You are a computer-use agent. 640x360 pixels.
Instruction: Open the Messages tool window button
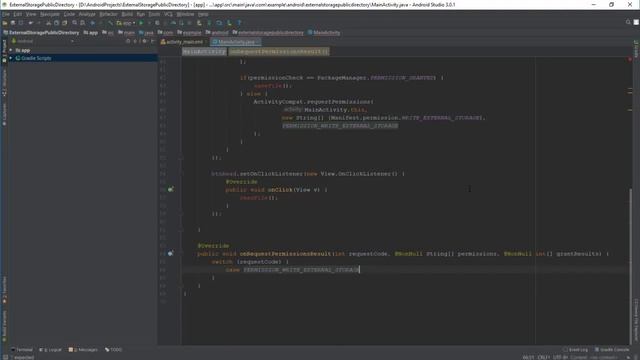83,350
